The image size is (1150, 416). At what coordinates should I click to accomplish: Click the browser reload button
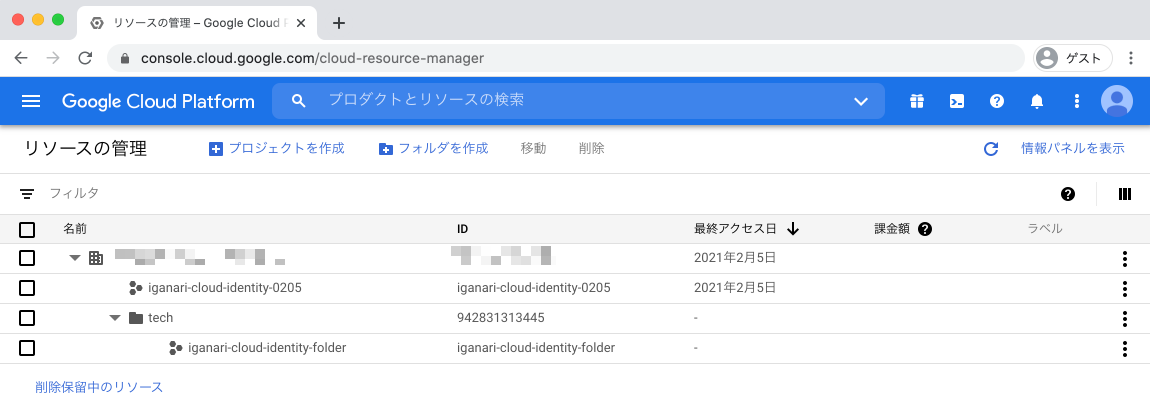85,59
